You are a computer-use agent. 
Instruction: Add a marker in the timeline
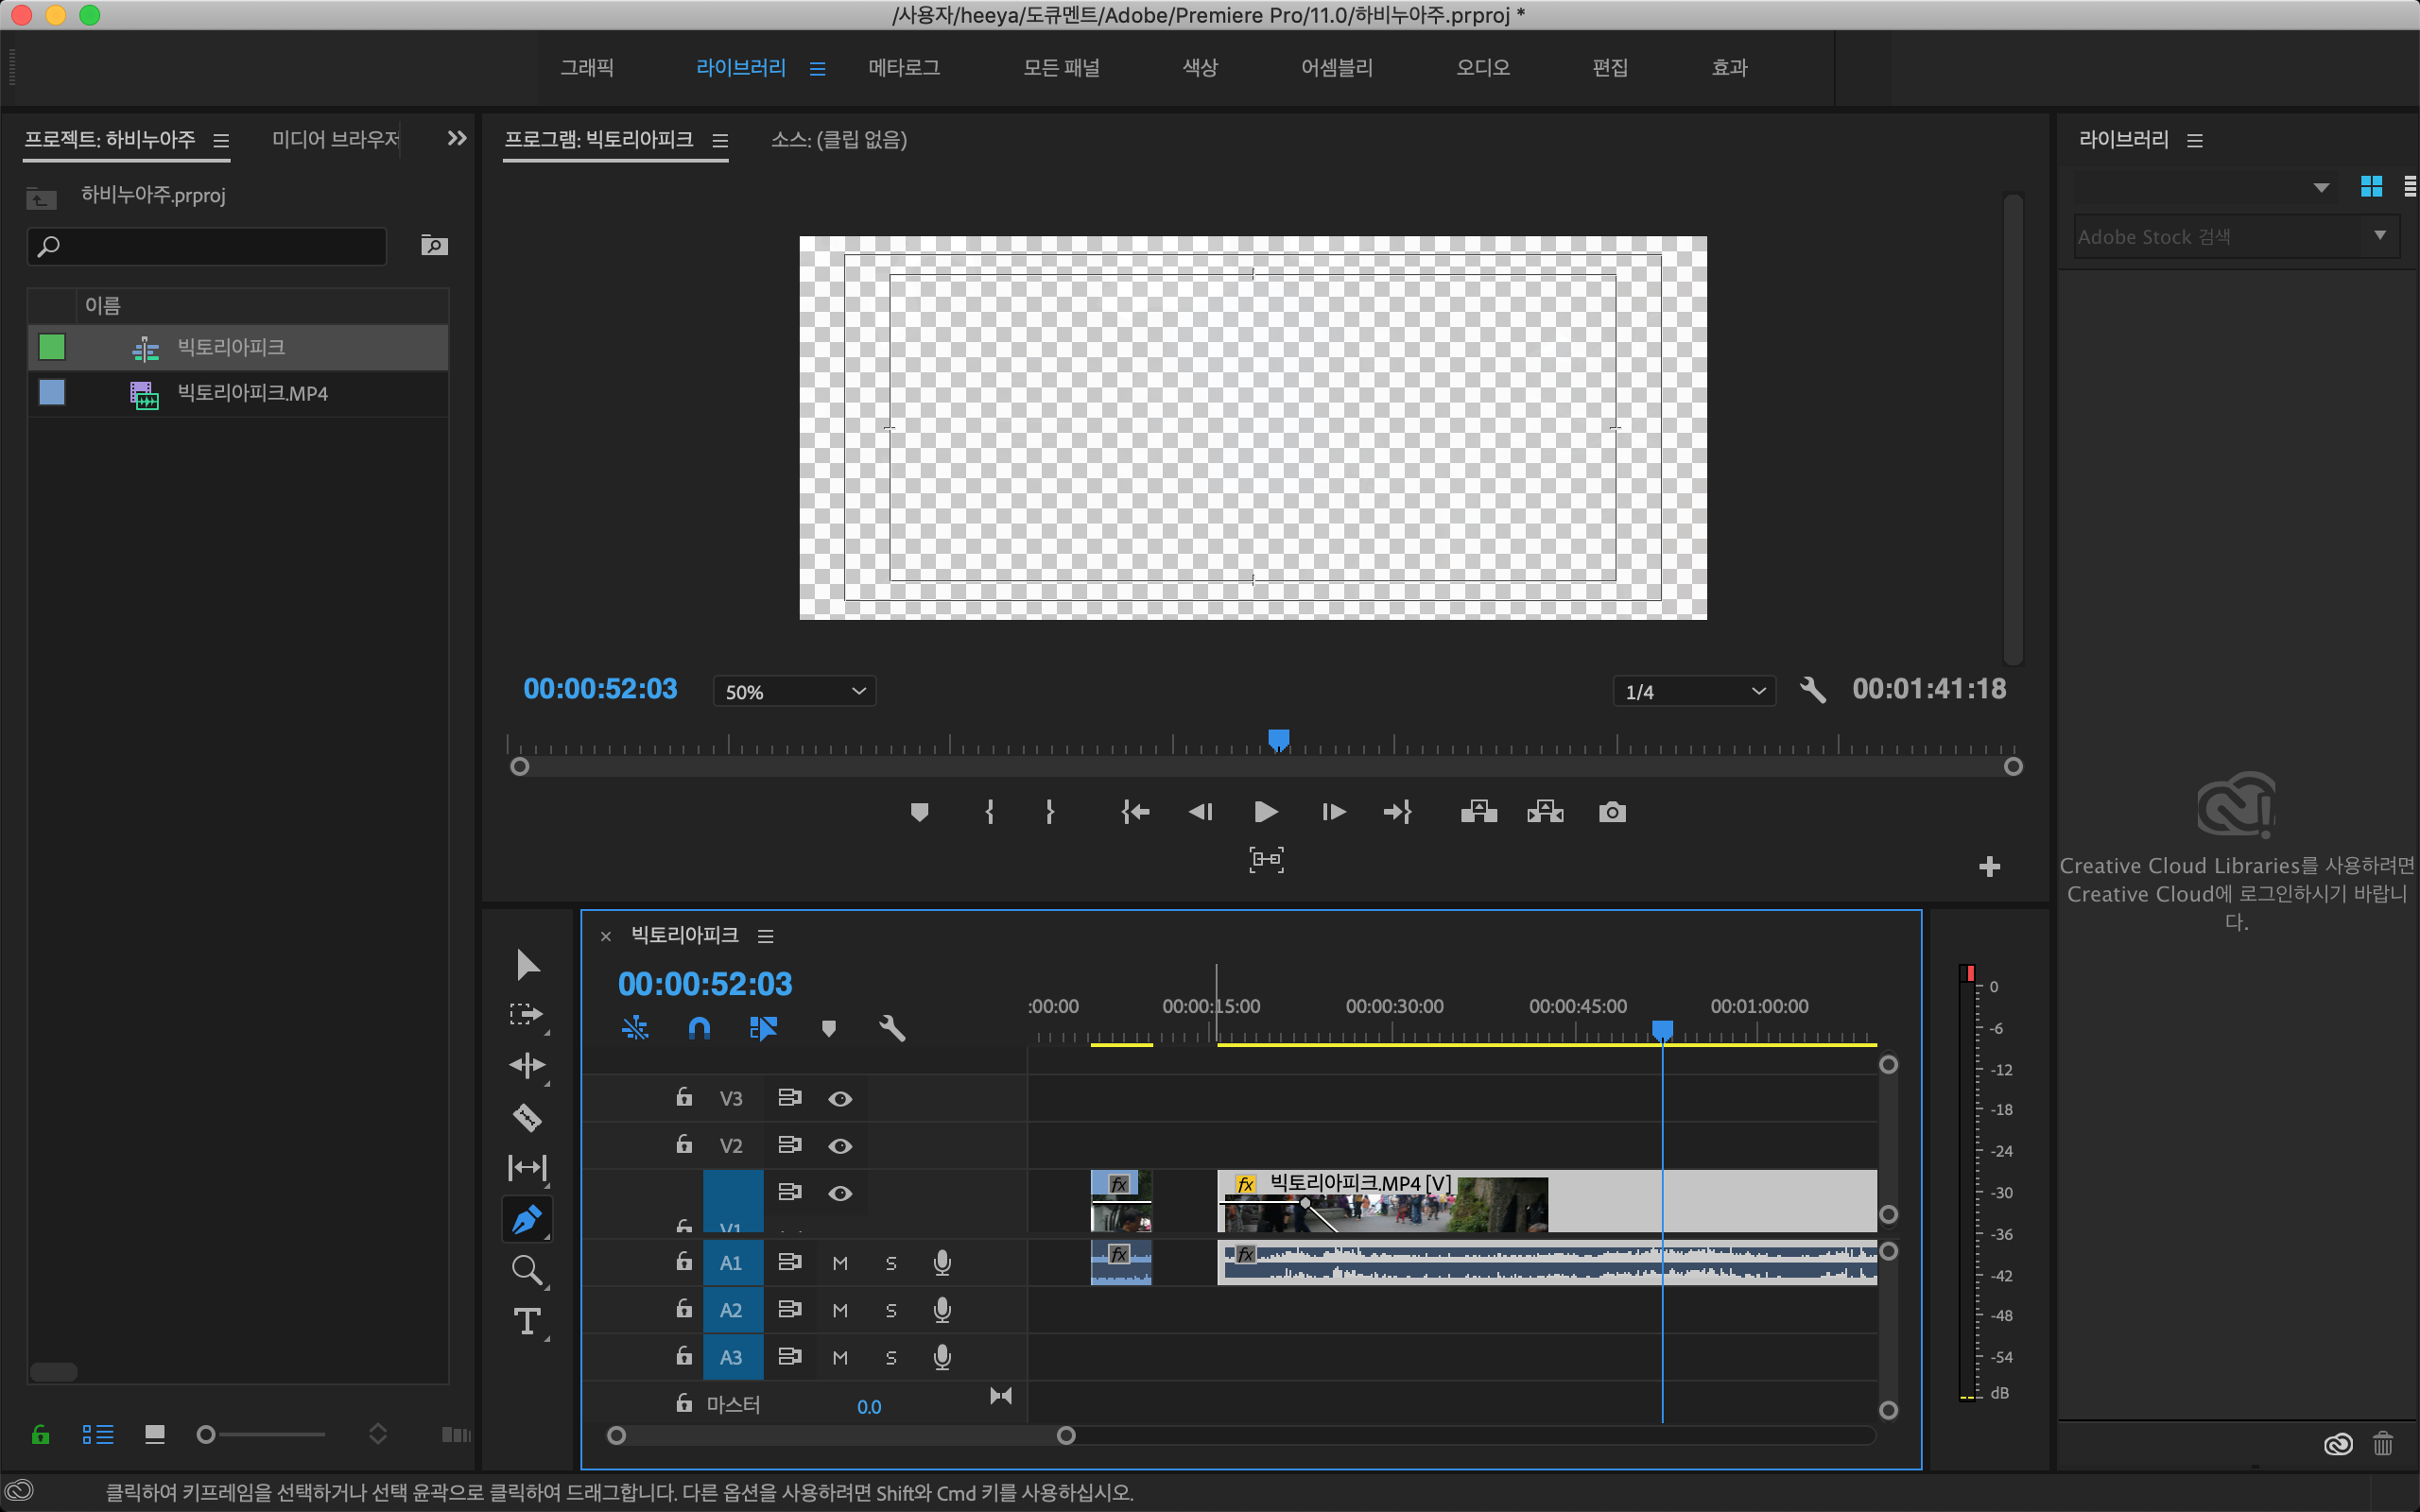pos(828,1028)
